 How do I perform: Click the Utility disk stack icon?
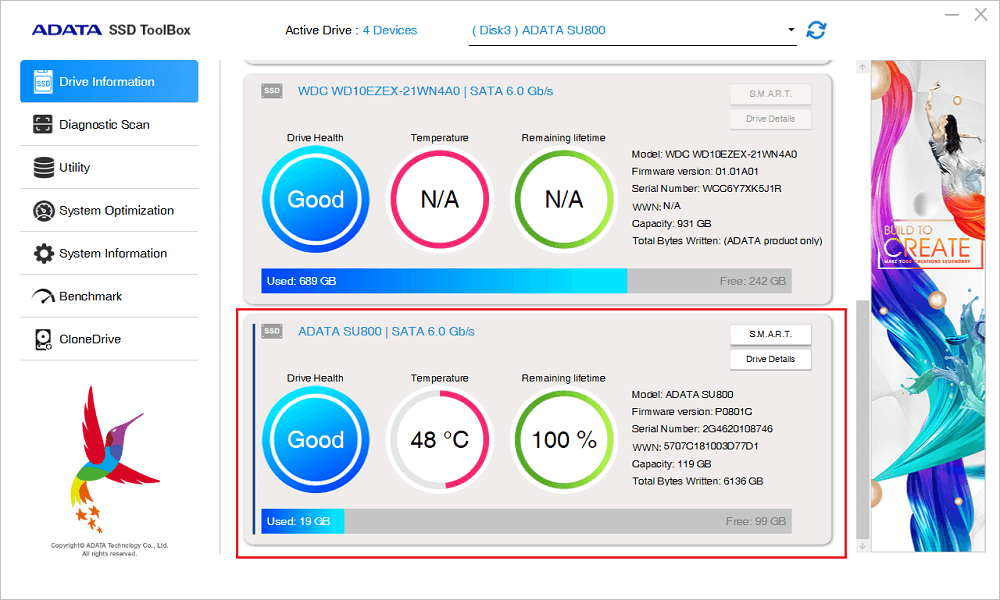point(43,168)
